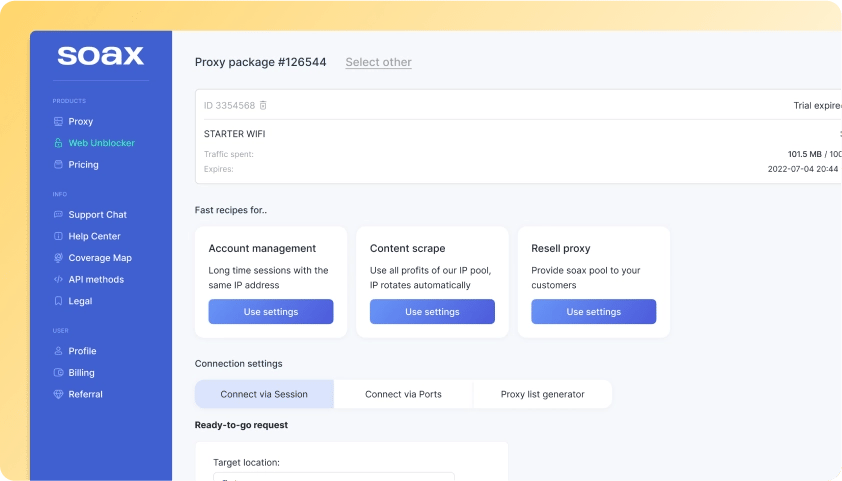
Task: Open the Target location dropdown
Action: point(334,477)
